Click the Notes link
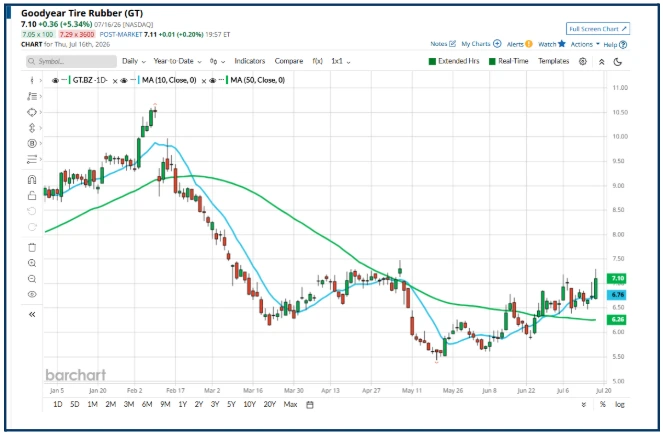 coord(438,44)
